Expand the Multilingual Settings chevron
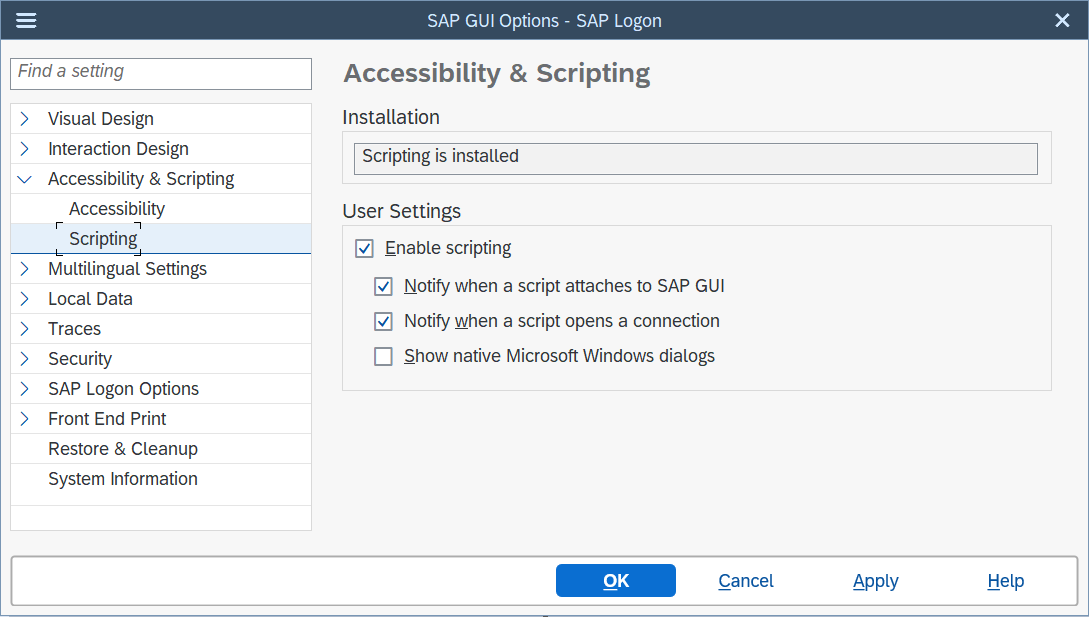Image resolution: width=1089 pixels, height=617 pixels. tap(25, 269)
